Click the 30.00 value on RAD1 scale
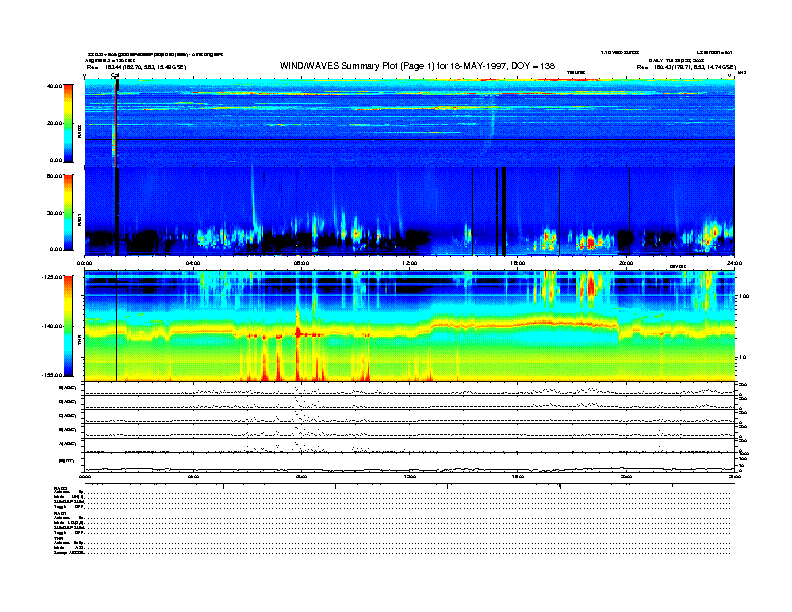Screen dimensions: 792x612 coord(55,213)
